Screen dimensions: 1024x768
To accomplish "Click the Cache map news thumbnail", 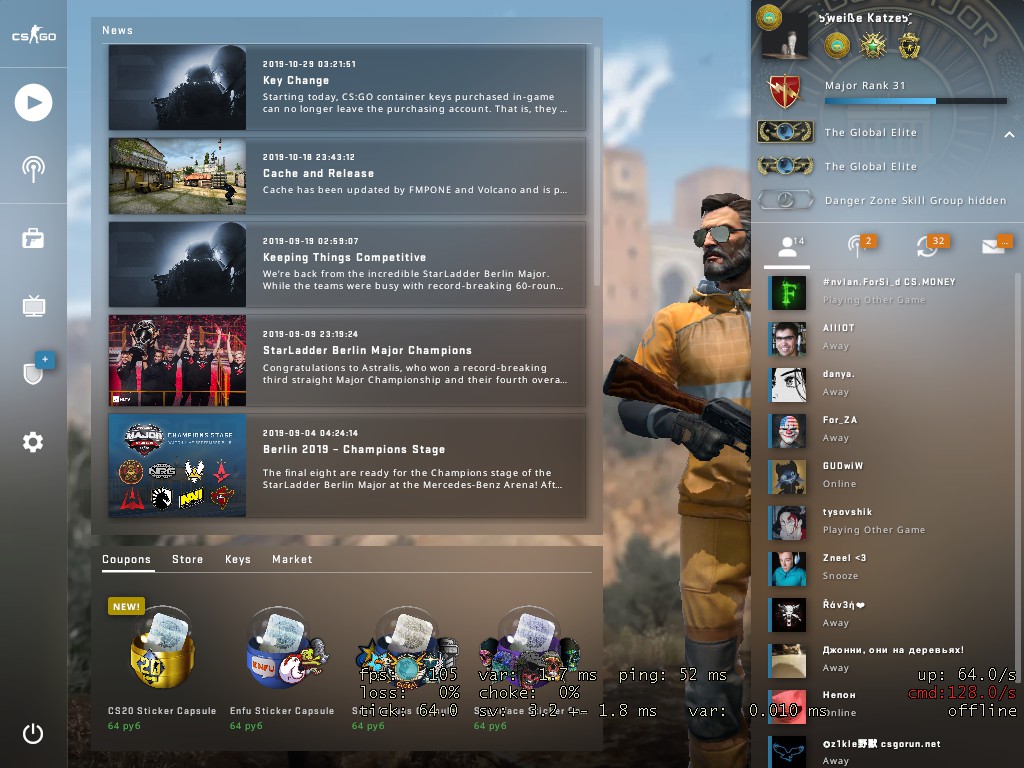I will (x=178, y=176).
